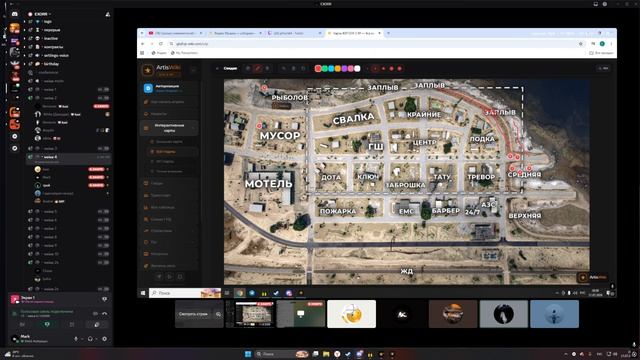Expand the logs category arrow

pos(24,22)
